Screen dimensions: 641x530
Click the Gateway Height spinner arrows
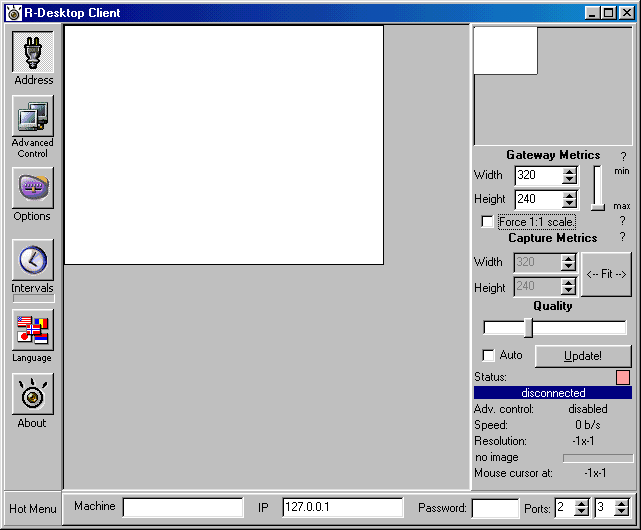click(x=569, y=199)
